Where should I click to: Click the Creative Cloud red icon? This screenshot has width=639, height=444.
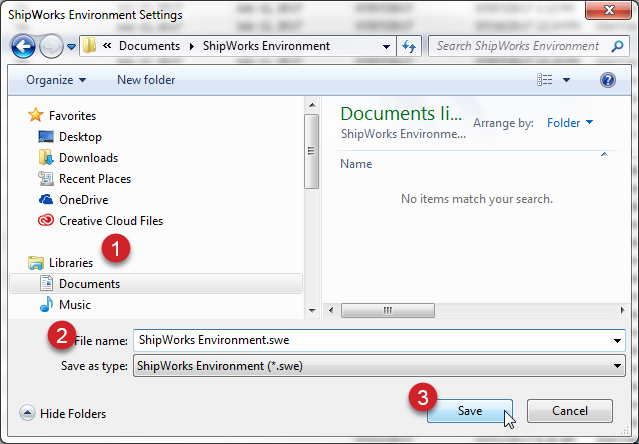[46, 220]
